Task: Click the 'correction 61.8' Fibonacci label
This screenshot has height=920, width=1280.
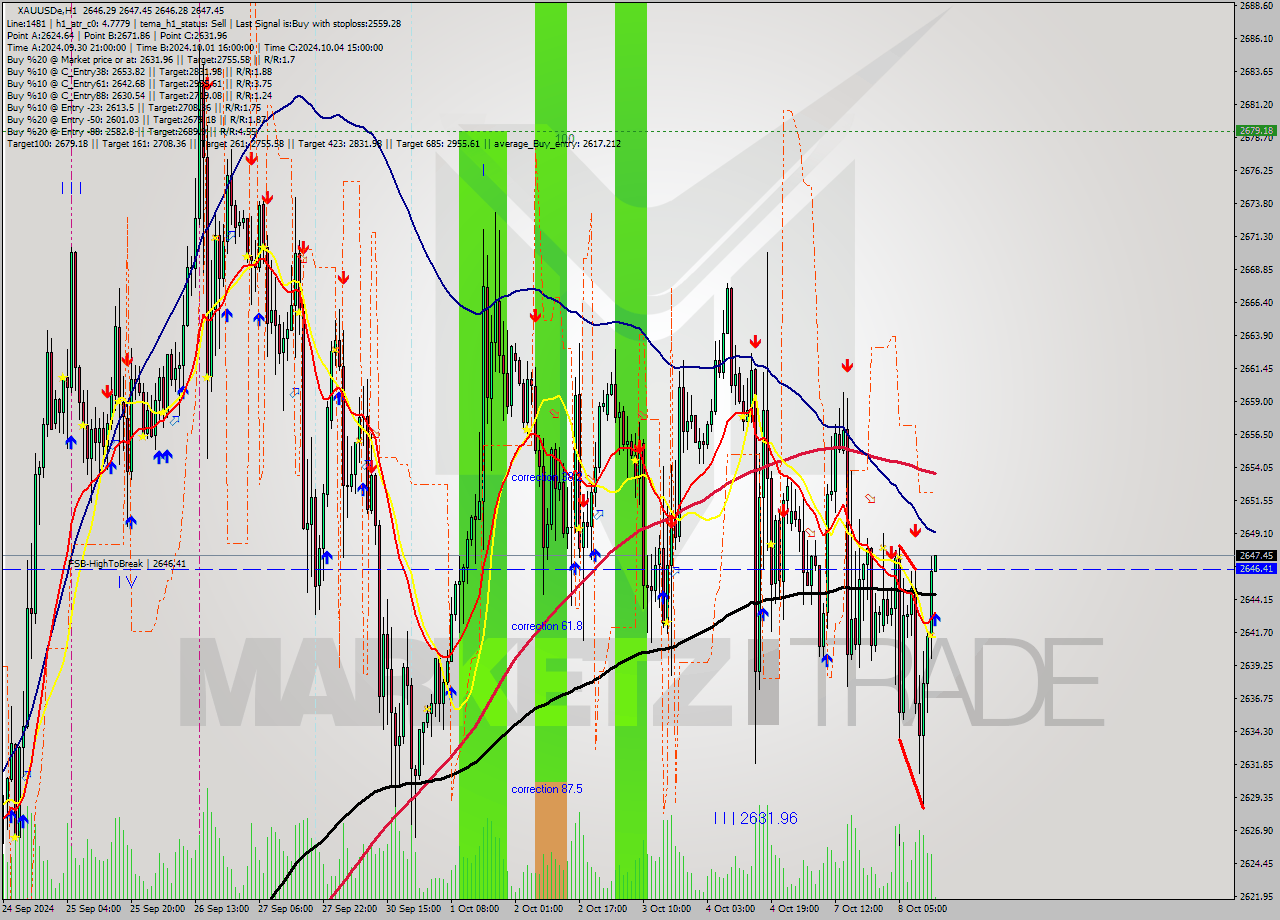Action: coord(546,626)
